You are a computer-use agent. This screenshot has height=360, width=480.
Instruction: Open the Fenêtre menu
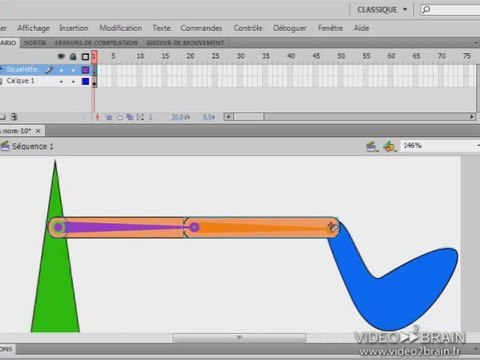click(x=330, y=28)
